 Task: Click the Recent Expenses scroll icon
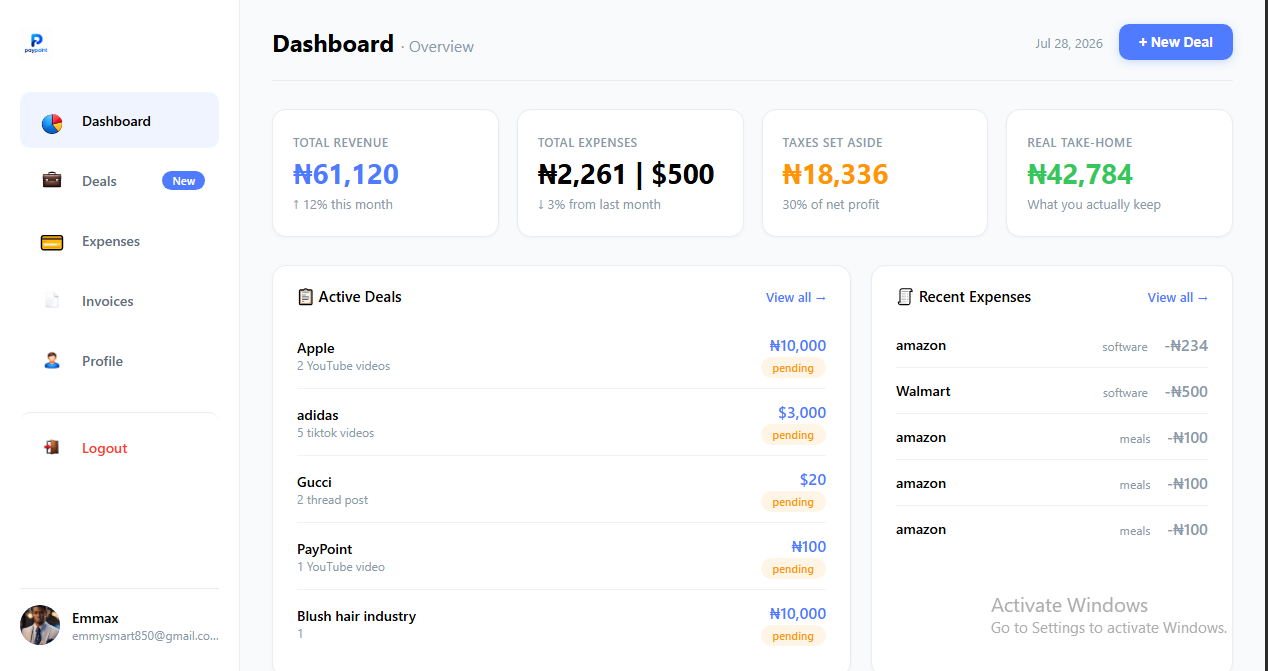click(x=905, y=297)
